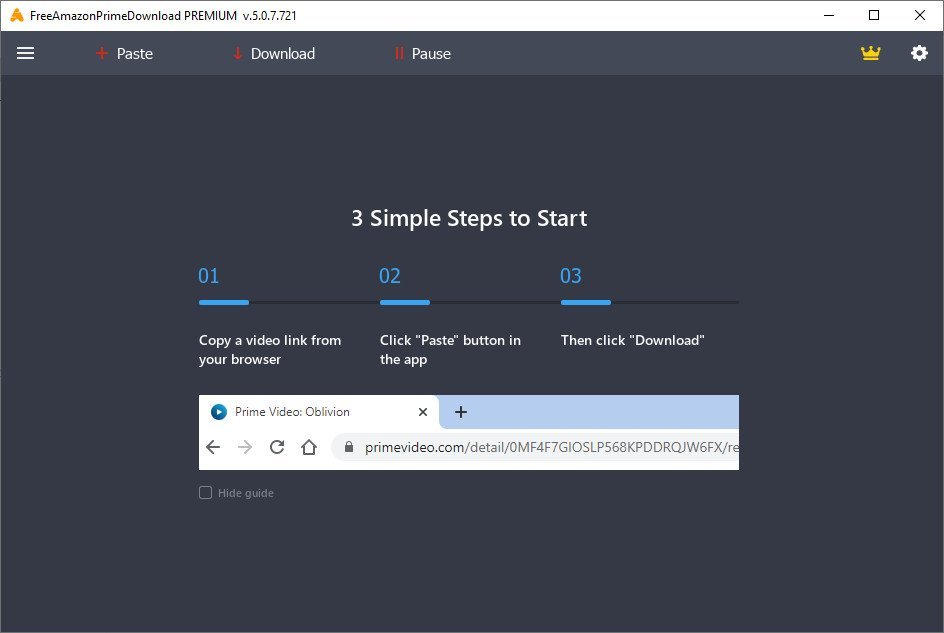This screenshot has width=944, height=633.
Task: Click step number 01
Action: click(x=209, y=276)
